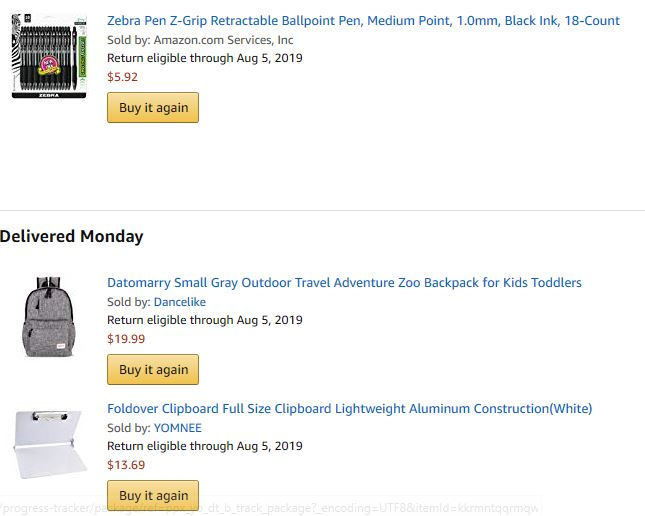Click the return eligibility text under Zebra Pen

(204, 58)
